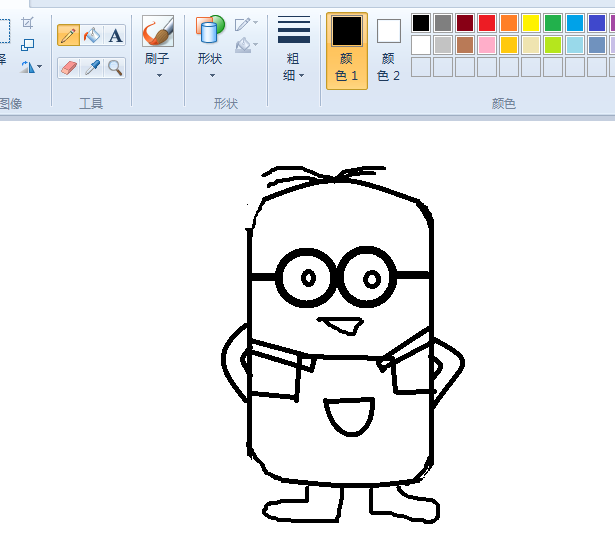Screen dimensions: 615x554
Task: Click the line thickness (粗细) icon
Action: (294, 30)
